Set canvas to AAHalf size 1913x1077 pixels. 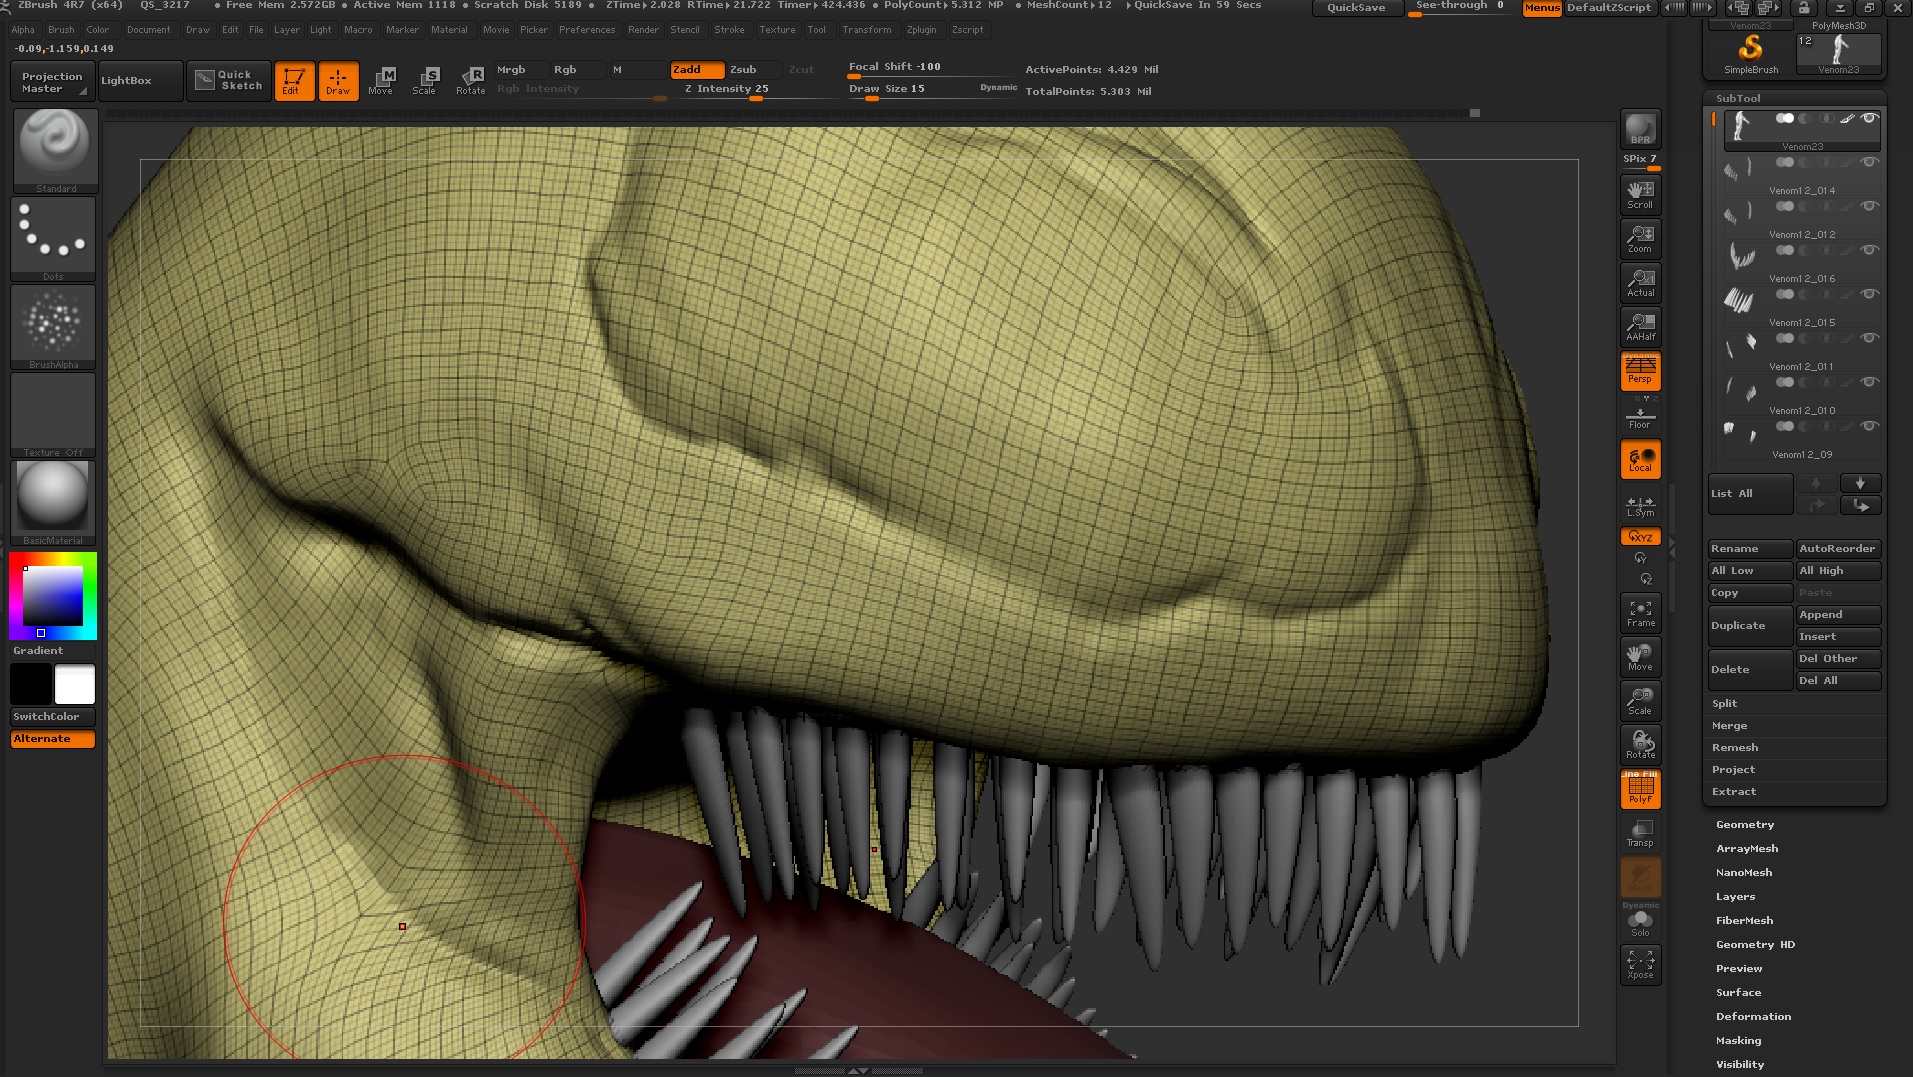(x=1640, y=327)
